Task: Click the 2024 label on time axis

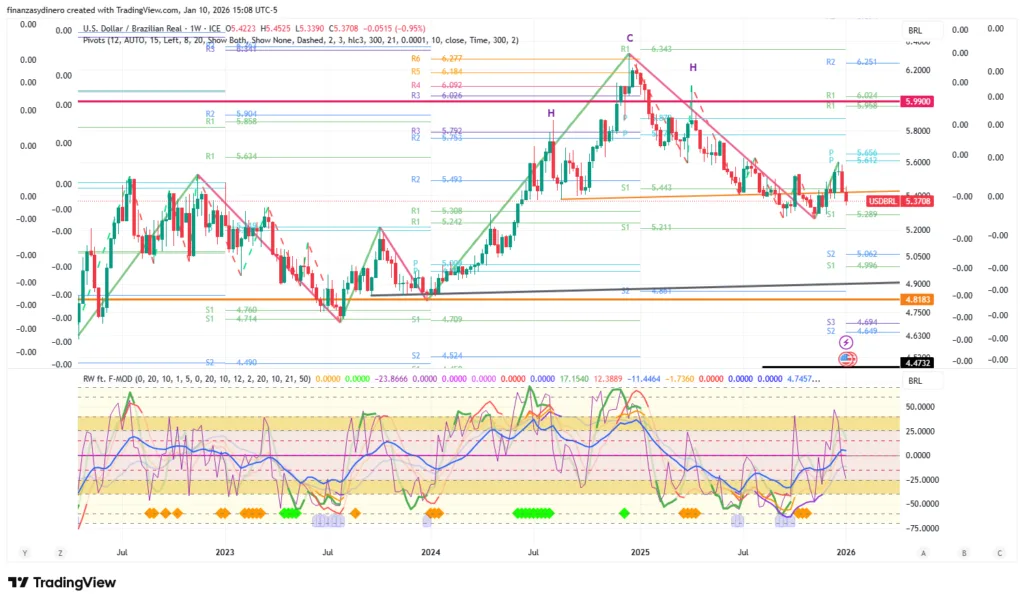Action: (x=431, y=552)
